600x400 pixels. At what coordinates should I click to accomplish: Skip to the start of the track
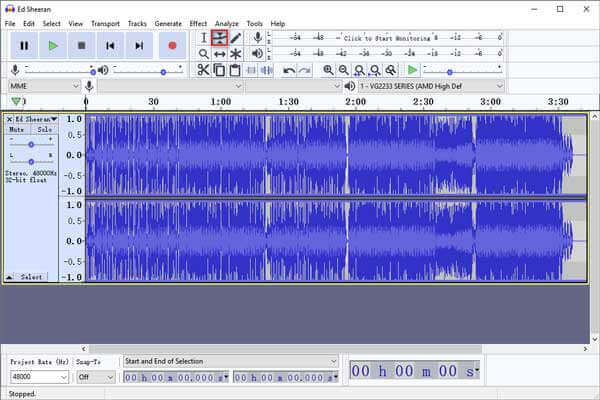[110, 46]
